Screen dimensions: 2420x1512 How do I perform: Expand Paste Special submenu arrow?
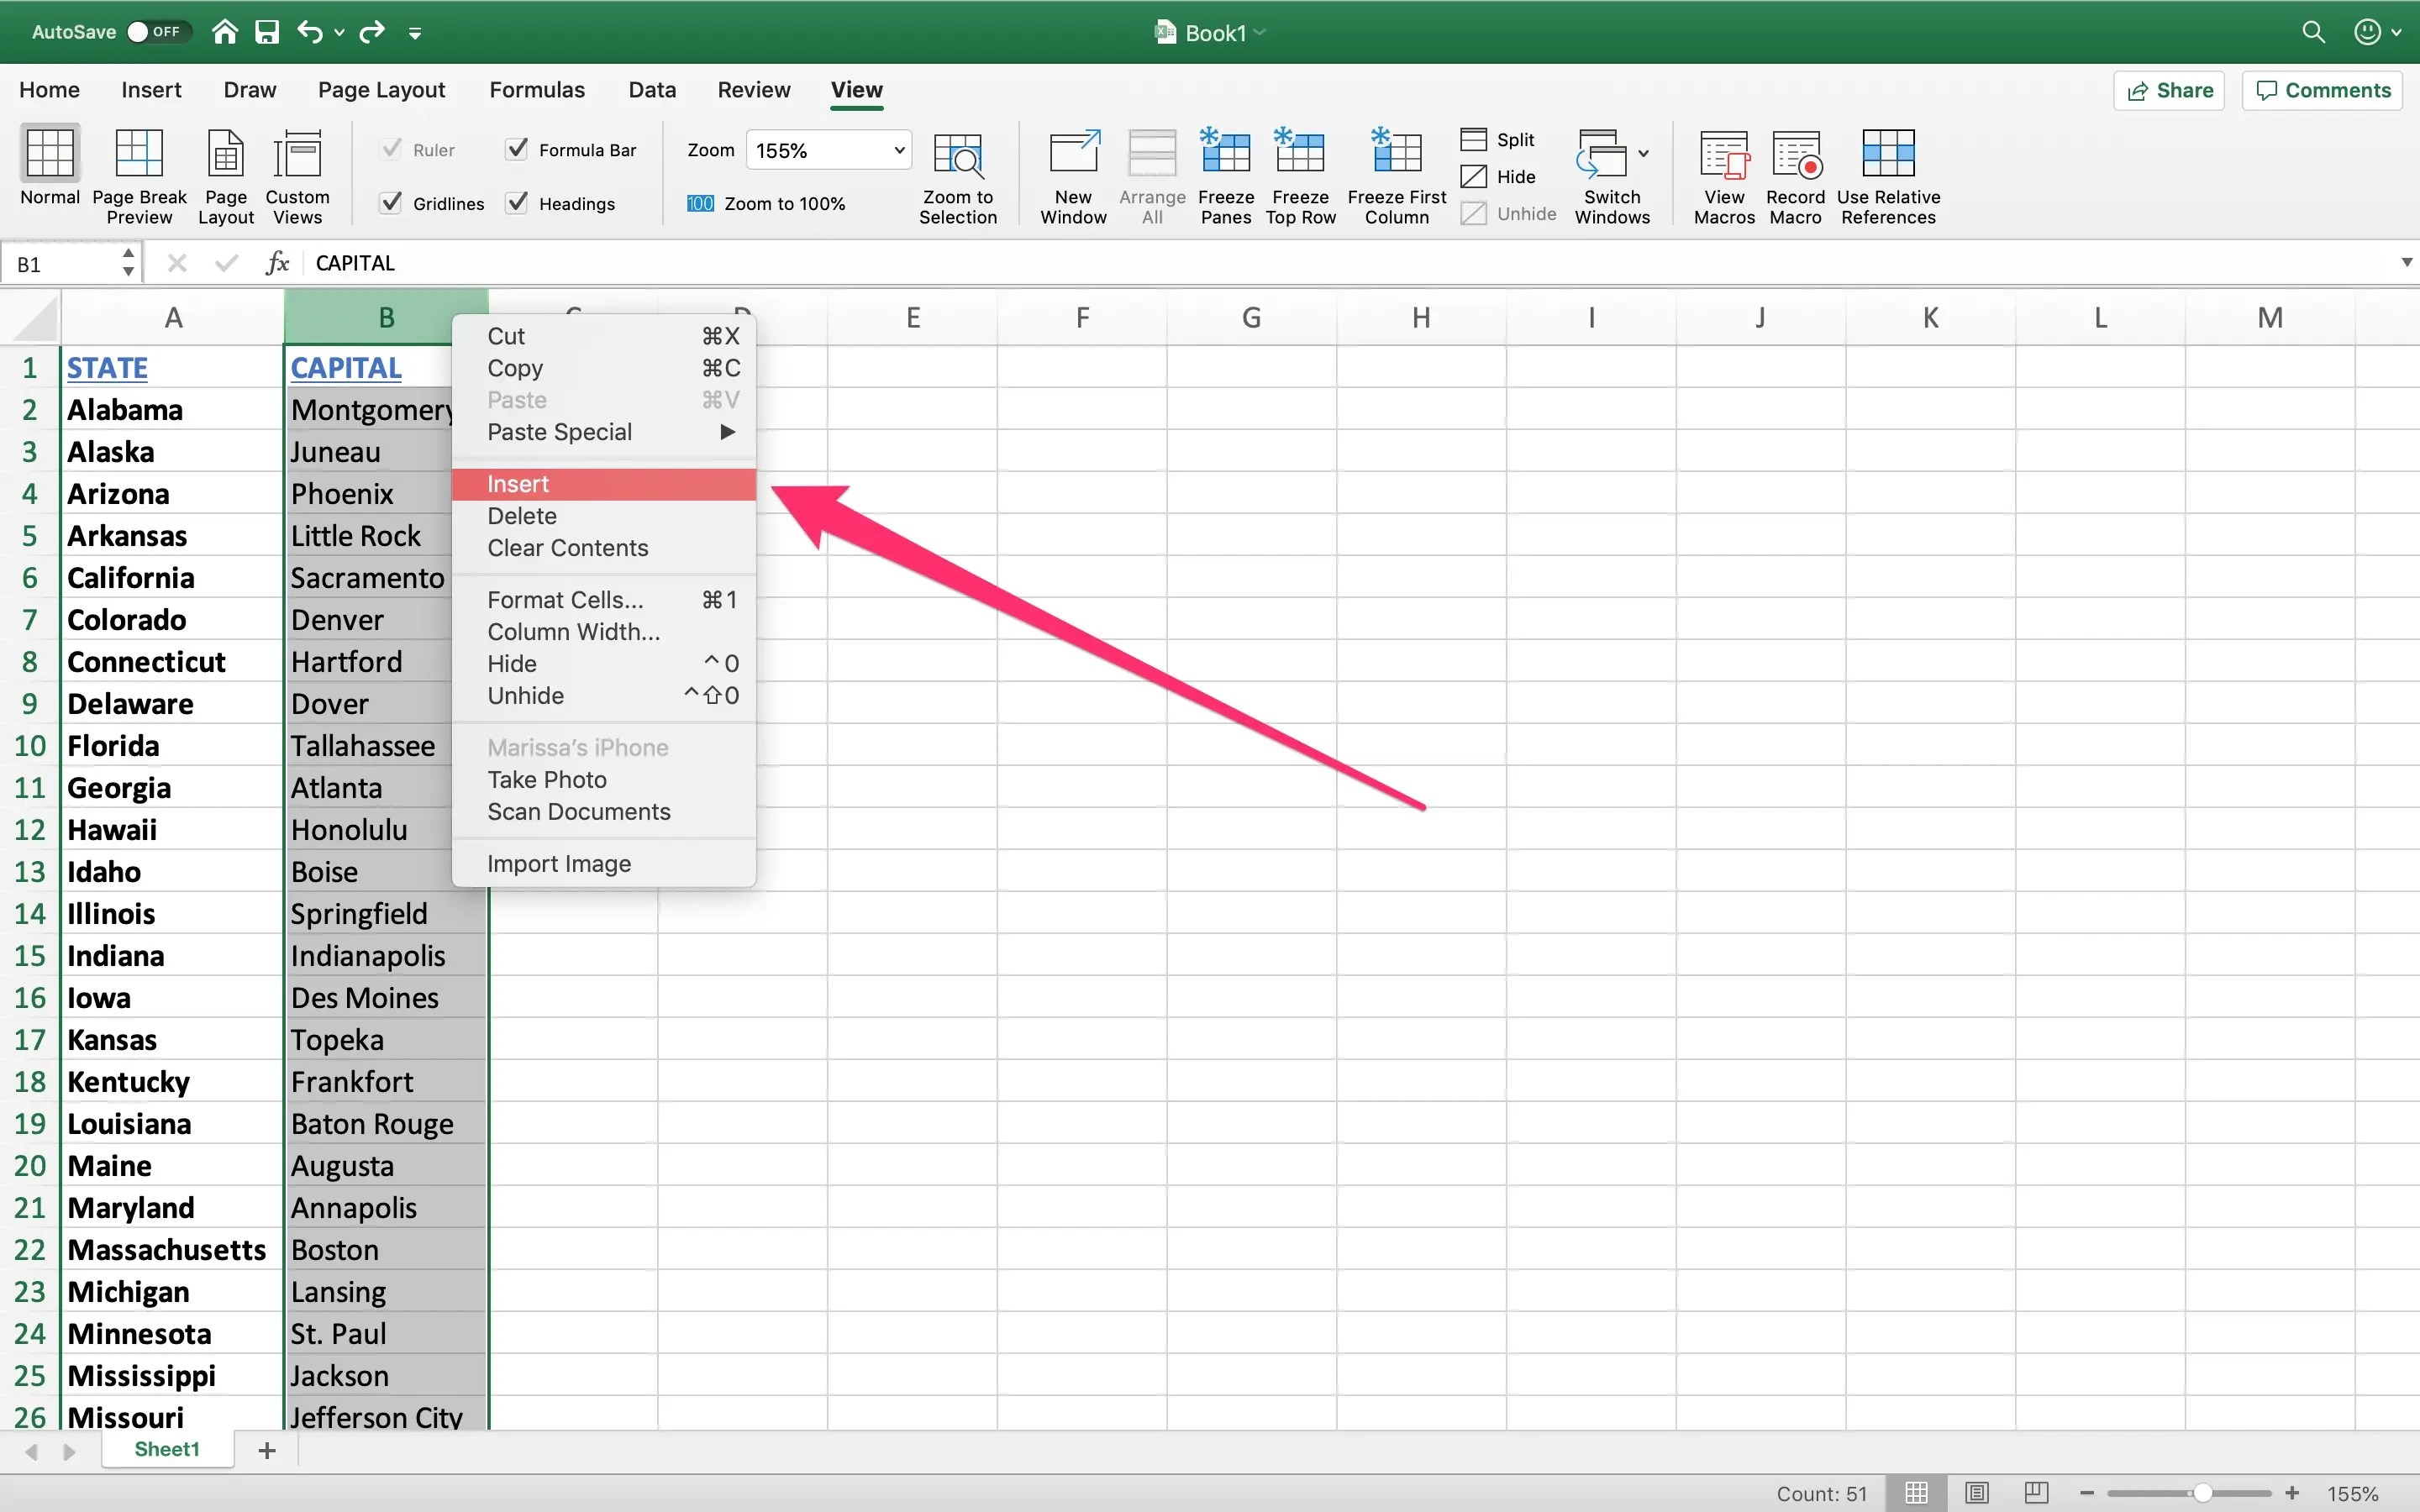(x=727, y=432)
